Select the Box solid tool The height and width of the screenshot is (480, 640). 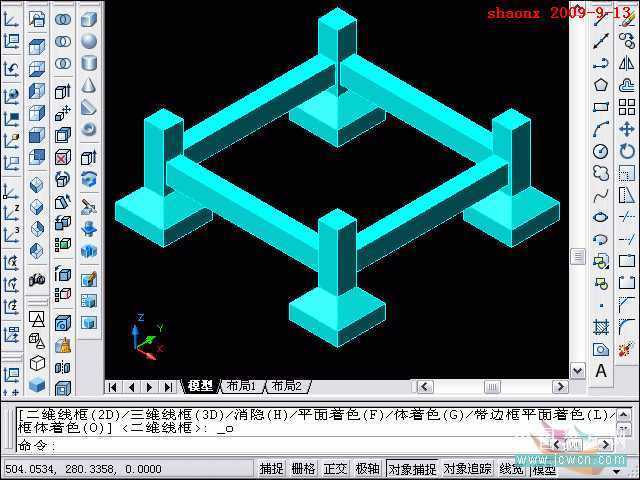[89, 19]
